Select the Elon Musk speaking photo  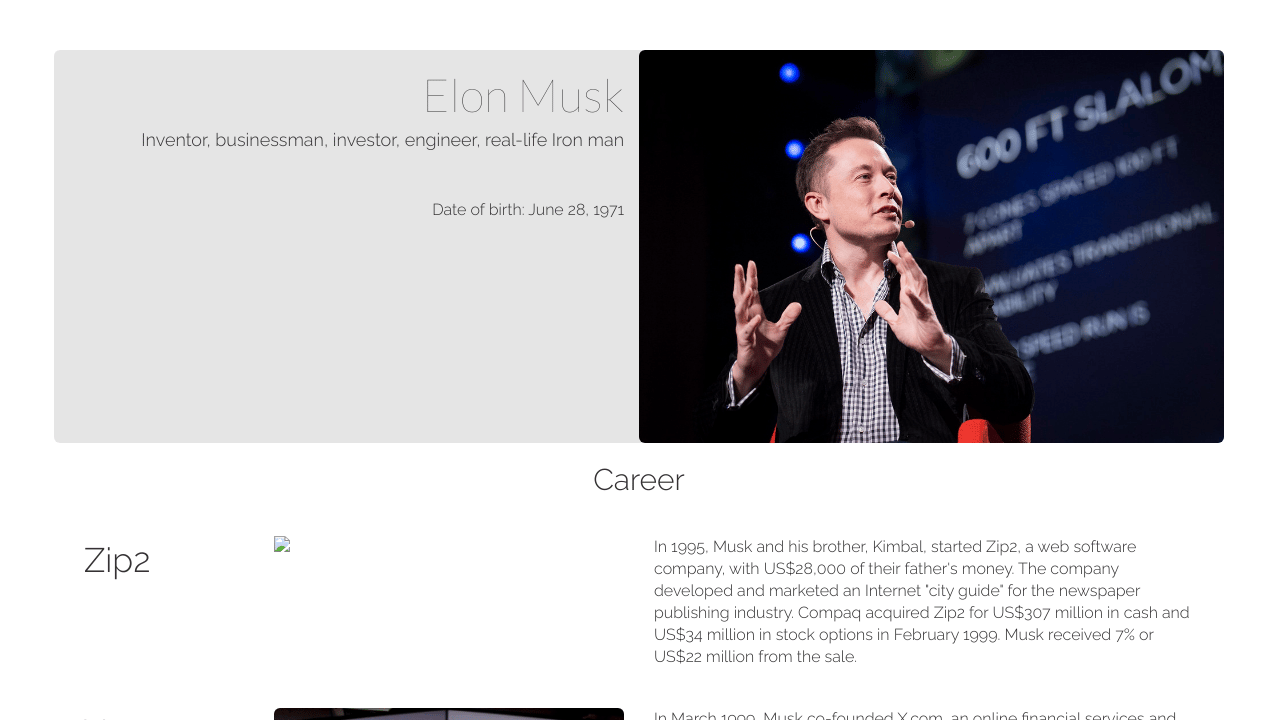click(x=931, y=246)
